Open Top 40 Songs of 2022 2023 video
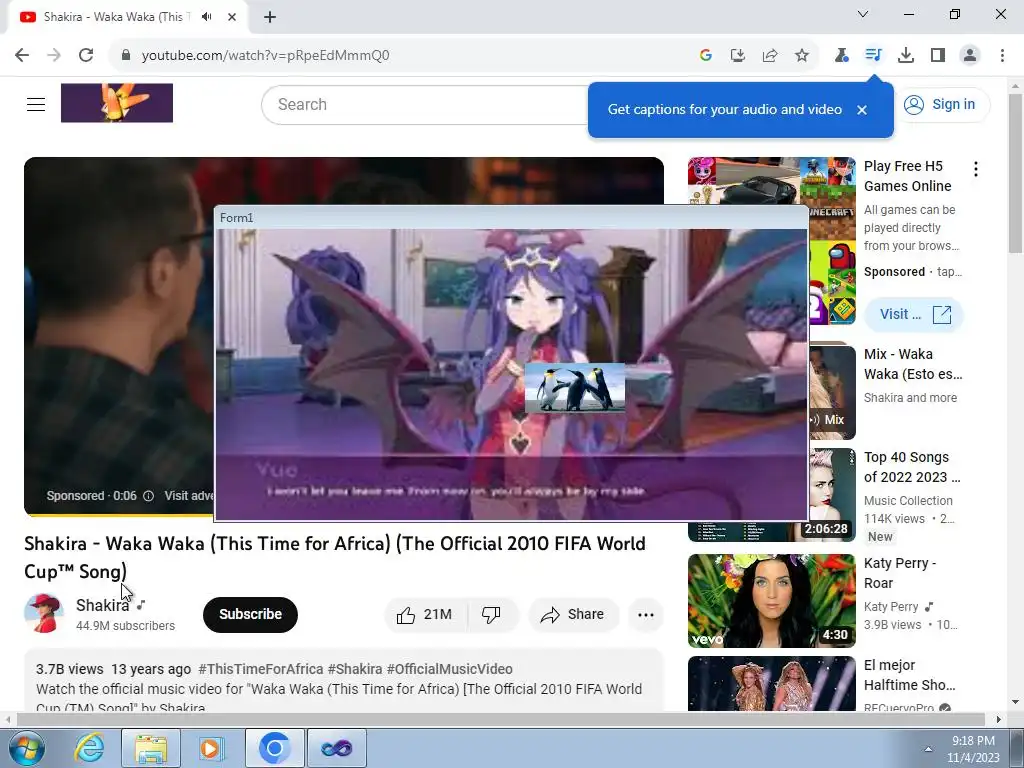This screenshot has height=768, width=1024. 912,467
